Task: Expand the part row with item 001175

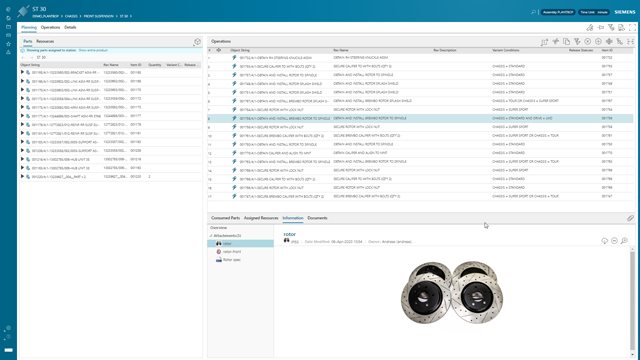Action: [x=22, y=107]
